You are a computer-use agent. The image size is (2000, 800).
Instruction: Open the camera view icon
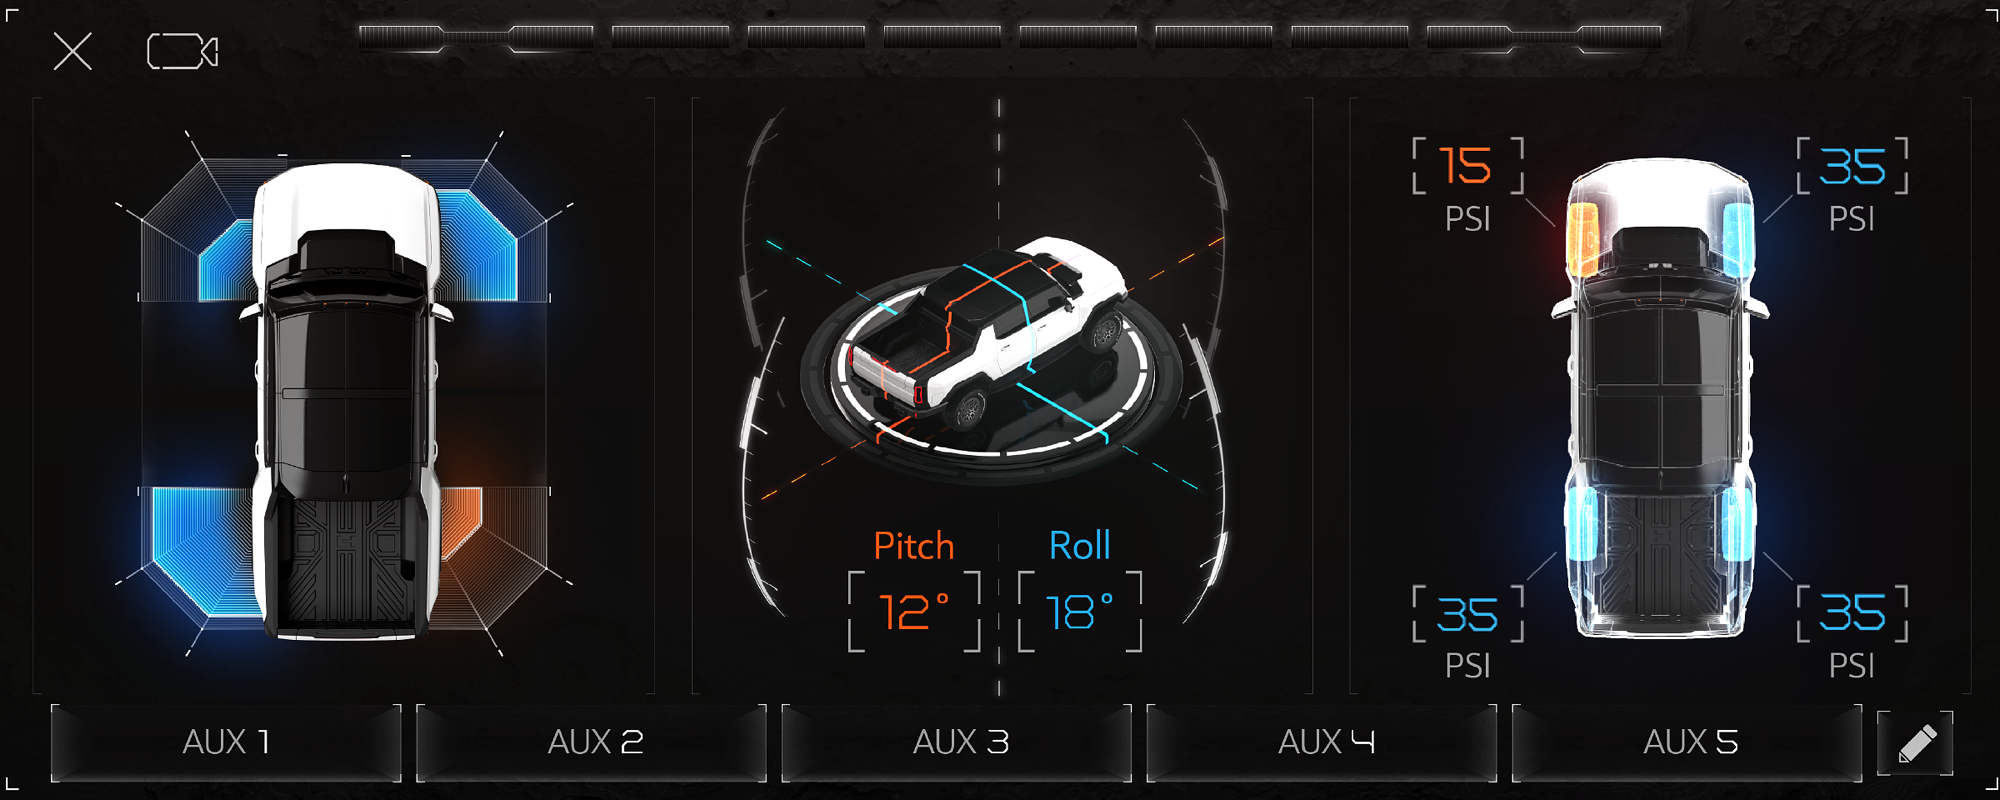(x=182, y=52)
